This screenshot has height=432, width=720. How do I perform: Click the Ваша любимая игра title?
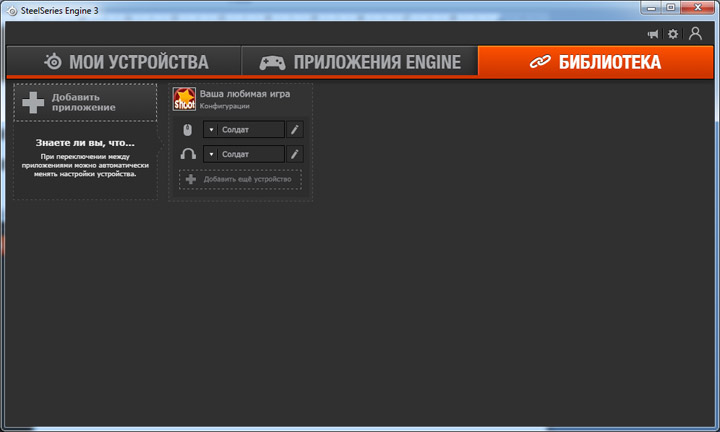[245, 94]
